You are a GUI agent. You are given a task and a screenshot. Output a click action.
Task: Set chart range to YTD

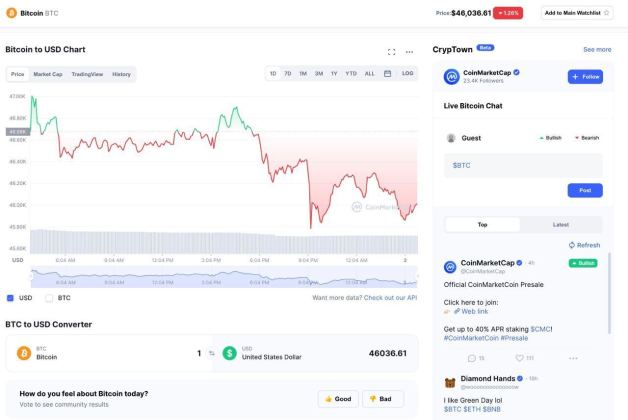[351, 74]
